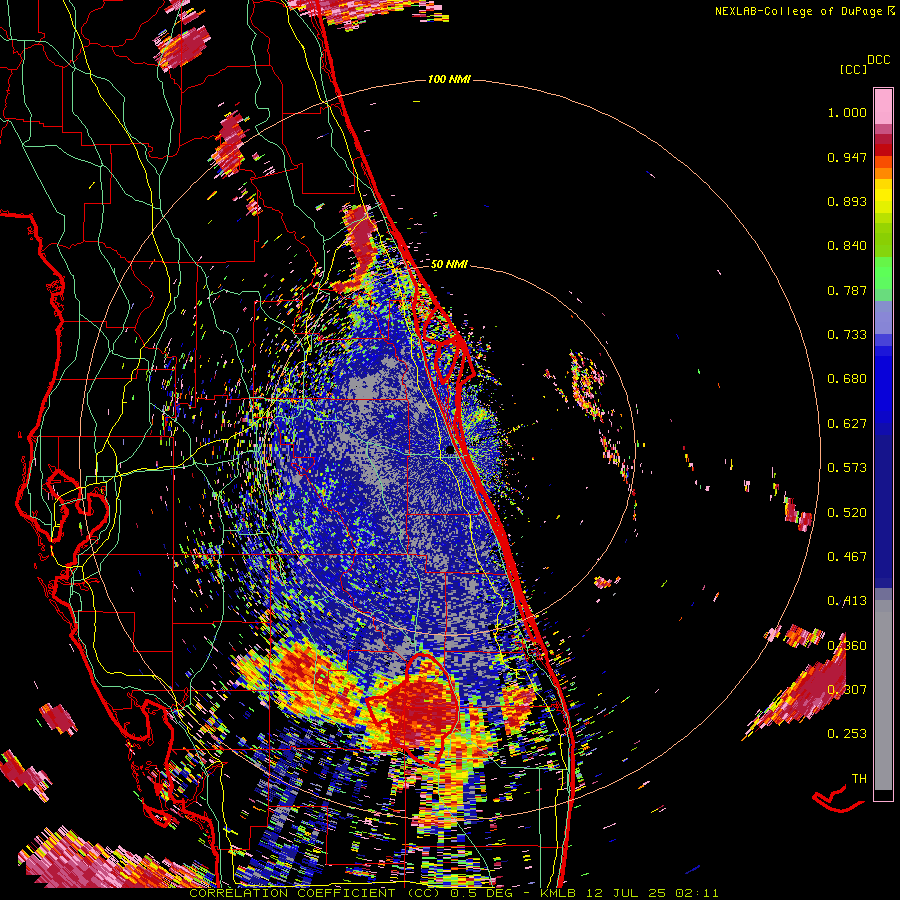Click the TH label on the legend

coord(859,779)
